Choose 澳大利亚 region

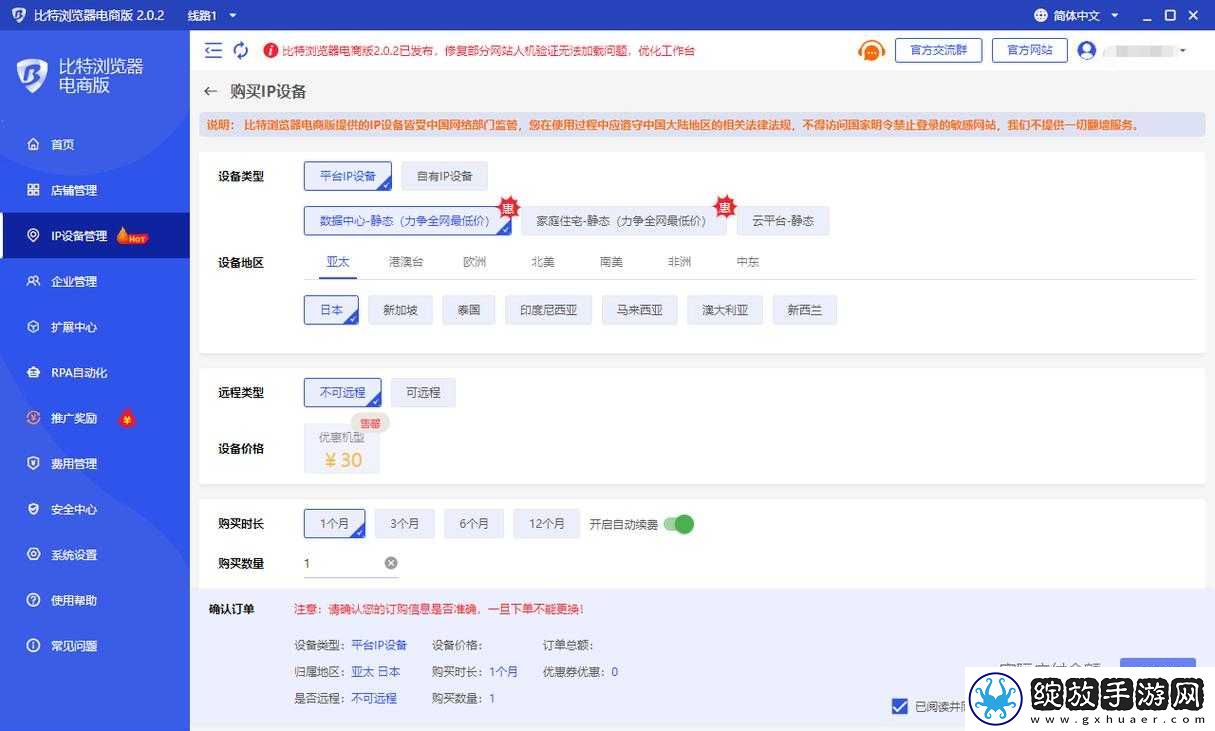pyautogui.click(x=725, y=310)
